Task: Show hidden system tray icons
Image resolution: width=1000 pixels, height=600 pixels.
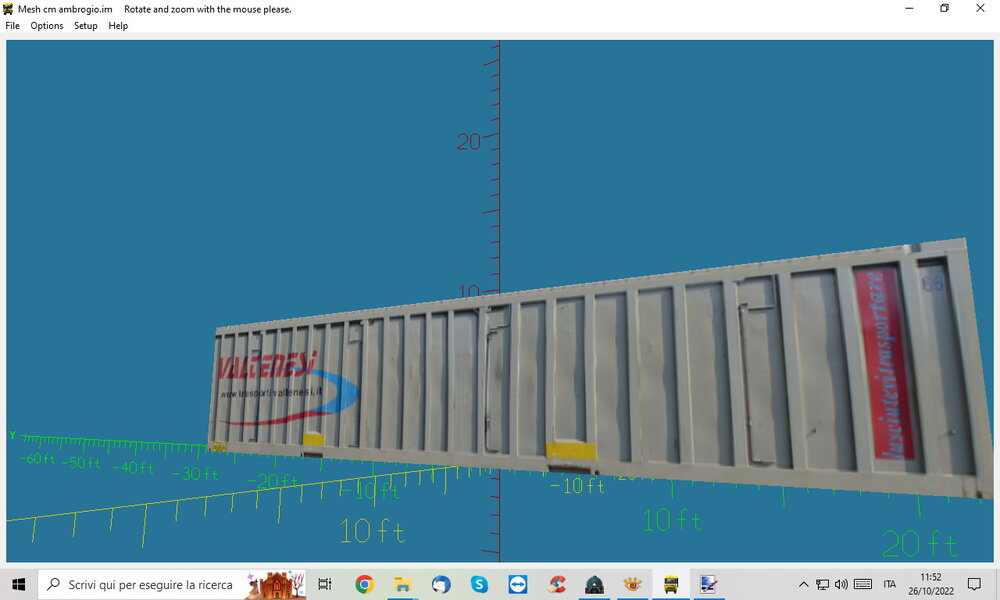Action: tap(804, 584)
